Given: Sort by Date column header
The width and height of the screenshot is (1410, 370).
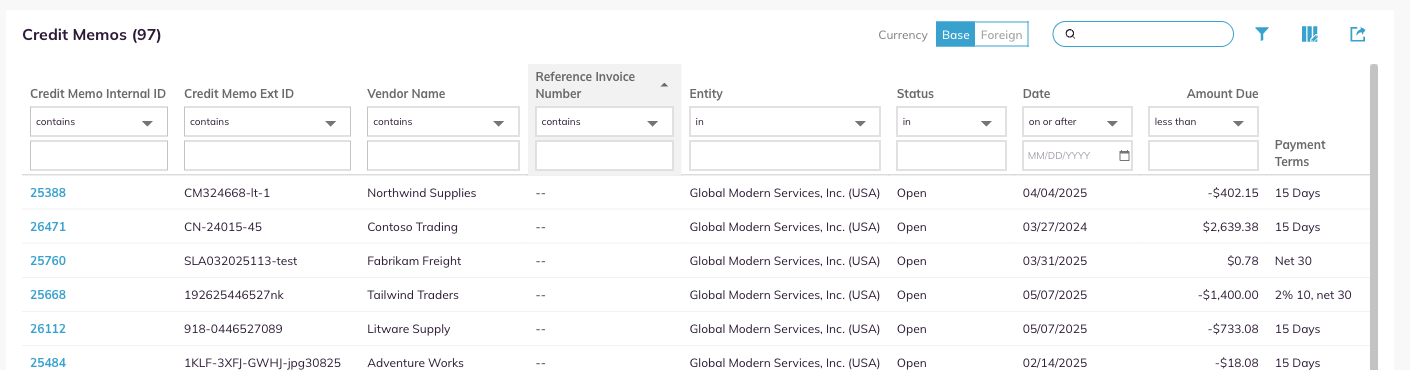Looking at the screenshot, I should point(1036,94).
